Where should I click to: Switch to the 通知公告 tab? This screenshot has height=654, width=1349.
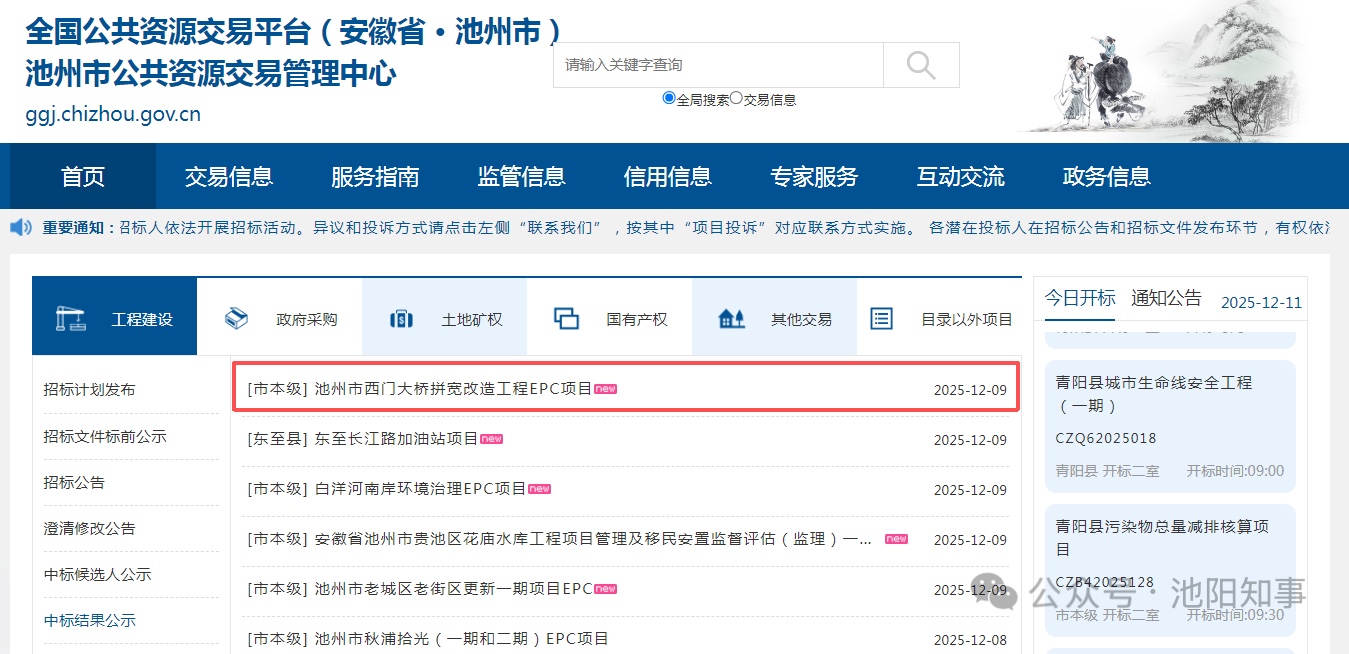(1166, 298)
